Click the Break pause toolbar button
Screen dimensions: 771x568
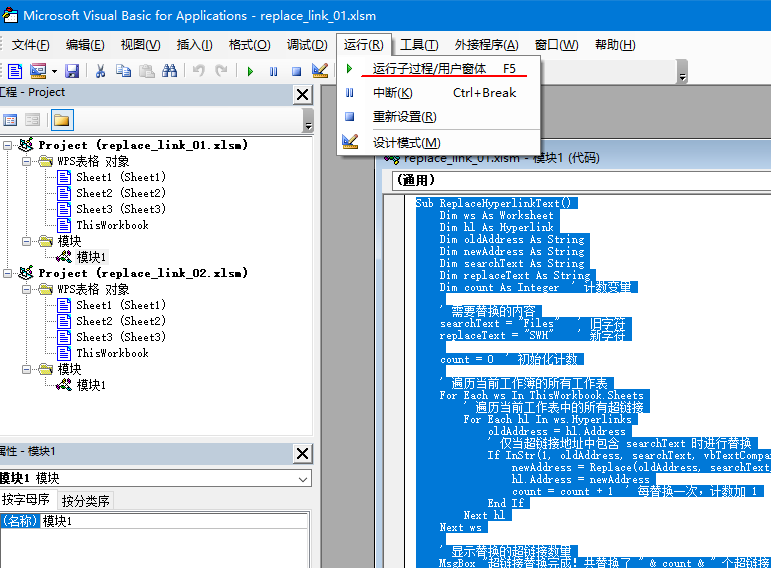pos(273,72)
